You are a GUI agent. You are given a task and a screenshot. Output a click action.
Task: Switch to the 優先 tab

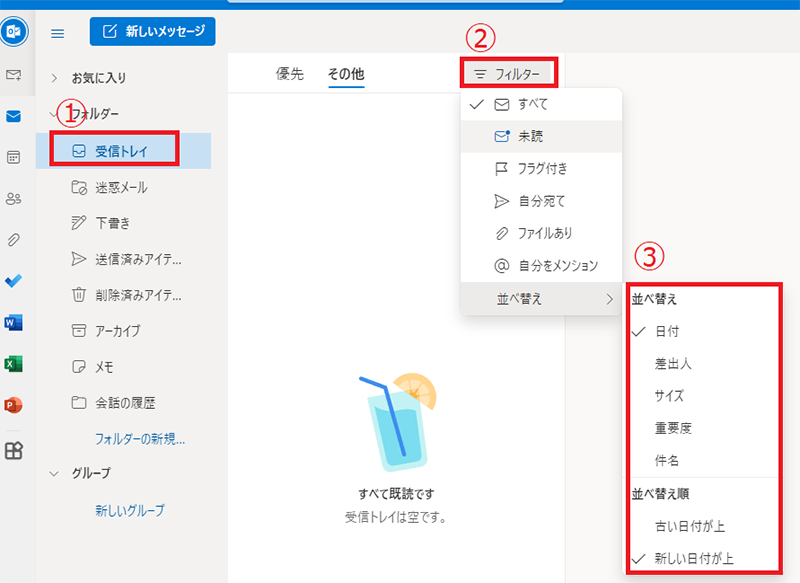(x=290, y=74)
